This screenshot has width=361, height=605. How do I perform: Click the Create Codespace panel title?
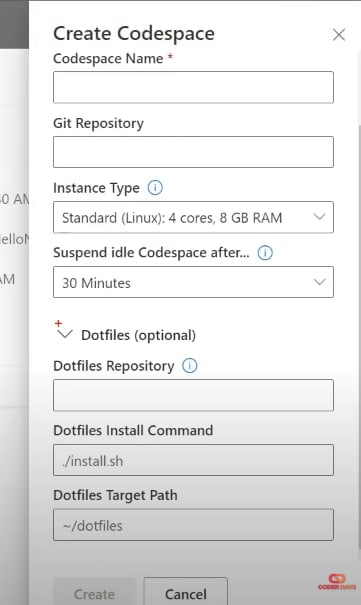pyautogui.click(x=134, y=34)
